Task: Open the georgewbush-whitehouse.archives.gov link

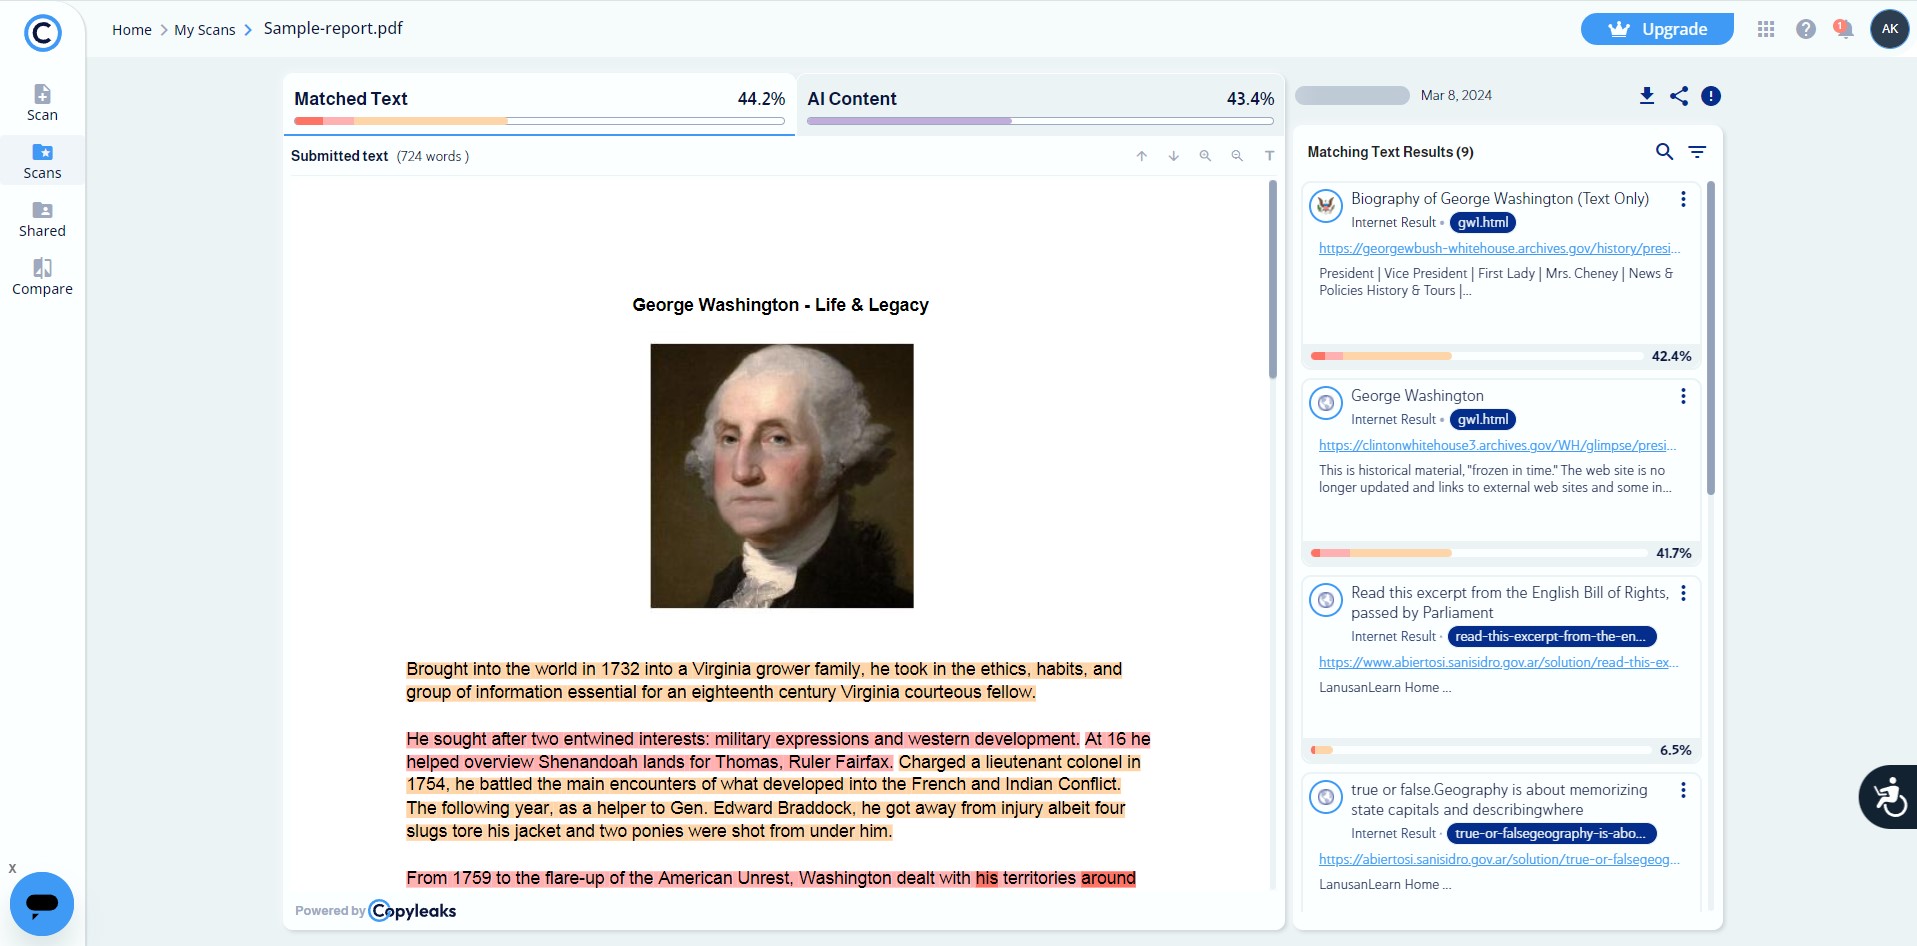Action: click(1499, 248)
